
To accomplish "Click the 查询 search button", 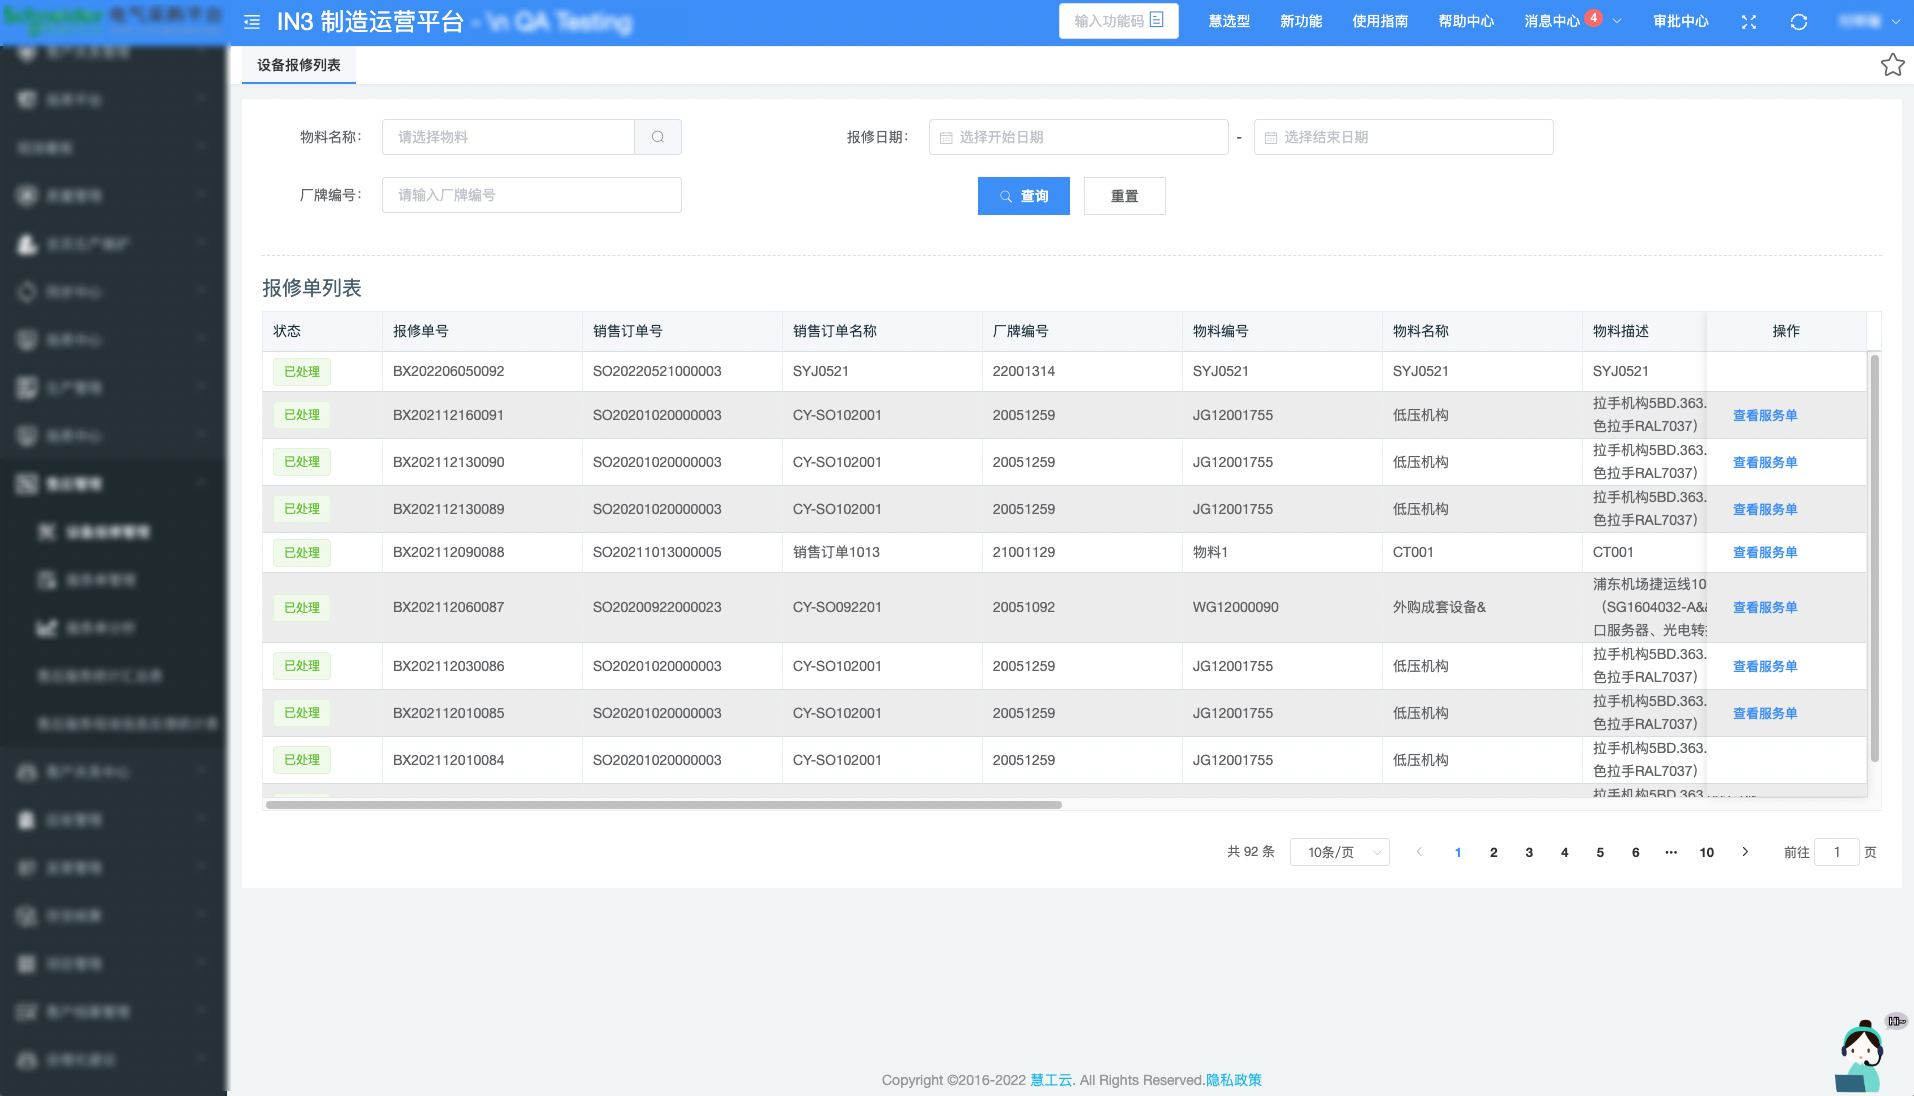I will pyautogui.click(x=1024, y=196).
